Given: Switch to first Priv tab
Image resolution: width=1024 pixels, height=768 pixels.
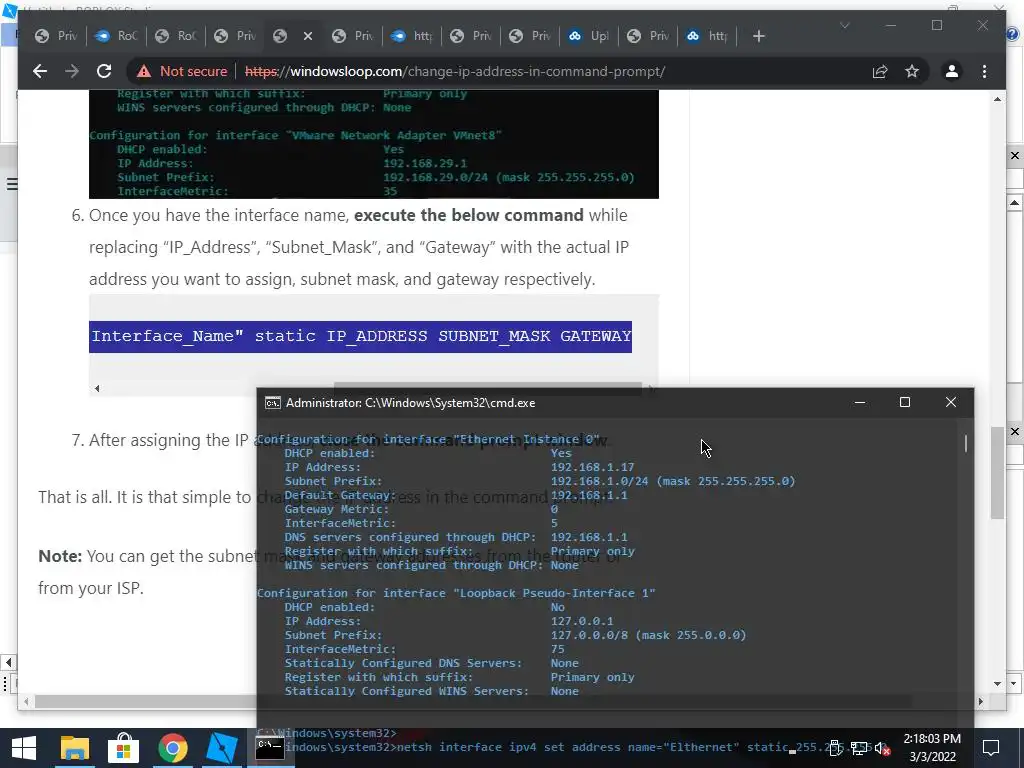Looking at the screenshot, I should pyautogui.click(x=56, y=37).
